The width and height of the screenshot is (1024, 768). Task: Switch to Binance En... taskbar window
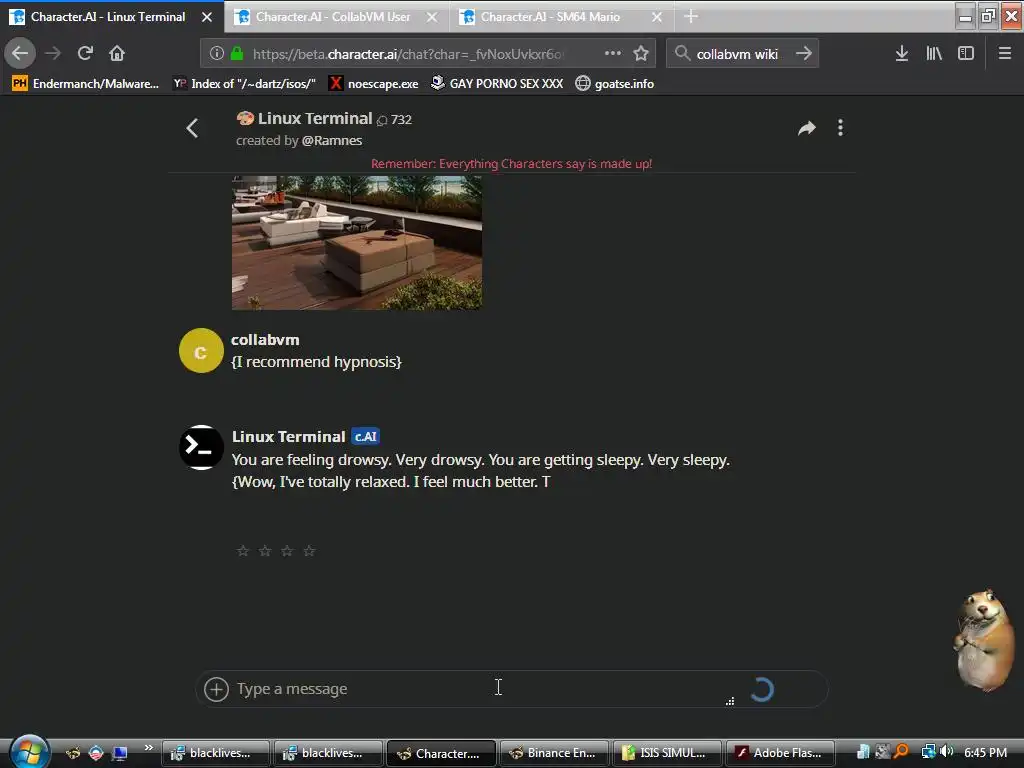point(554,753)
